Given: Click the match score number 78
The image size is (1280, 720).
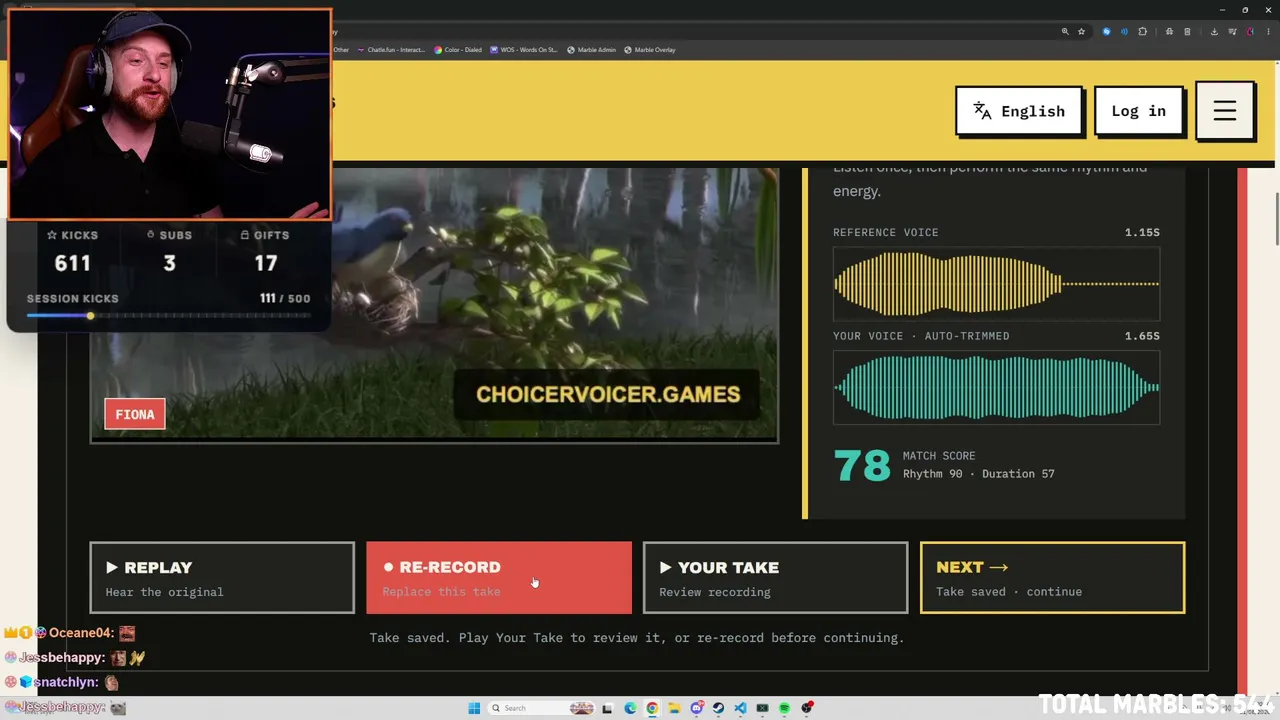Looking at the screenshot, I should 862,465.
